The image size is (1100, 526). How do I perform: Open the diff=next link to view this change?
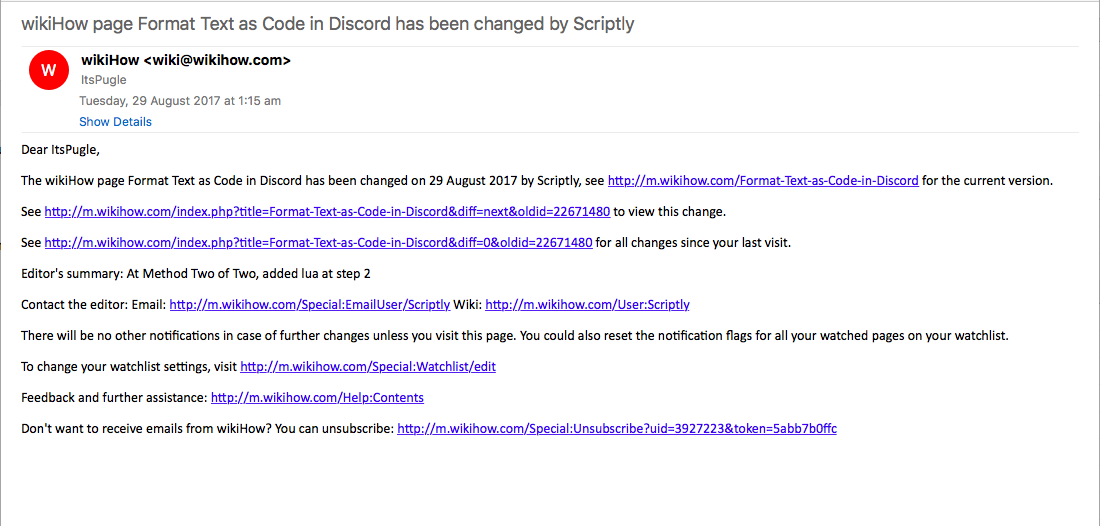click(x=327, y=212)
